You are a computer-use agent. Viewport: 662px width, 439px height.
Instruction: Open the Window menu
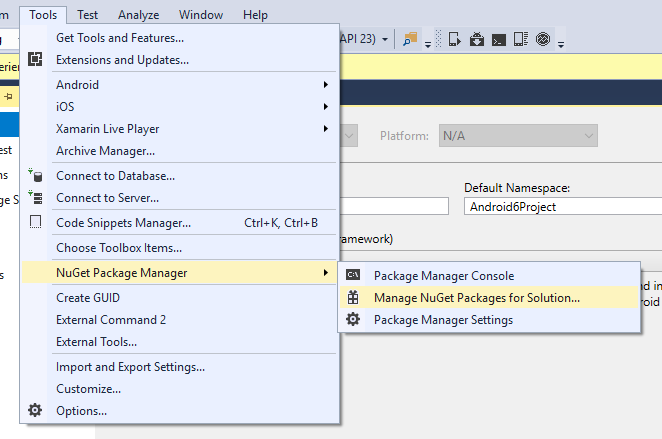(x=201, y=15)
